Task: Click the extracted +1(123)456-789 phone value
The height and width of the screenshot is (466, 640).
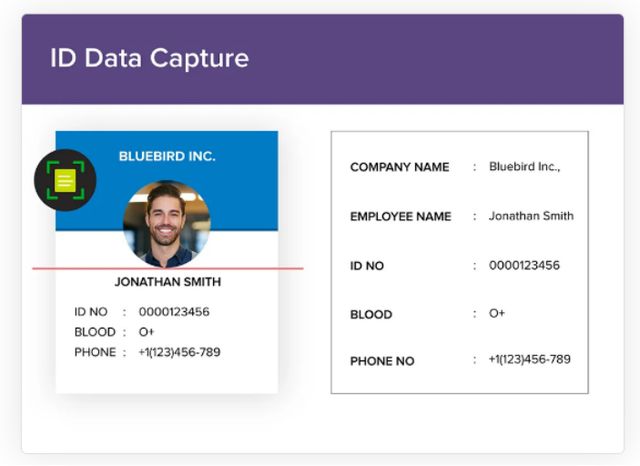Action: [x=530, y=359]
